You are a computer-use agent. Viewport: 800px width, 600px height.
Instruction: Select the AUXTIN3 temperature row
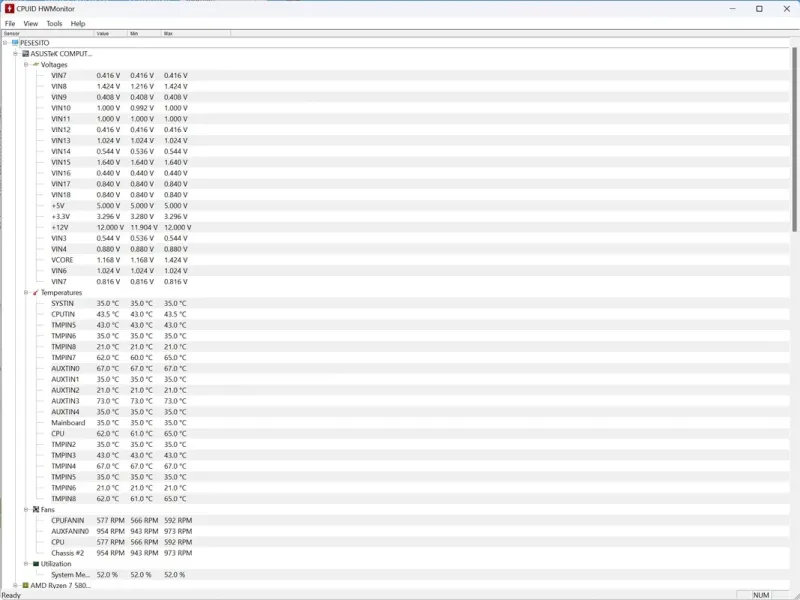119,401
